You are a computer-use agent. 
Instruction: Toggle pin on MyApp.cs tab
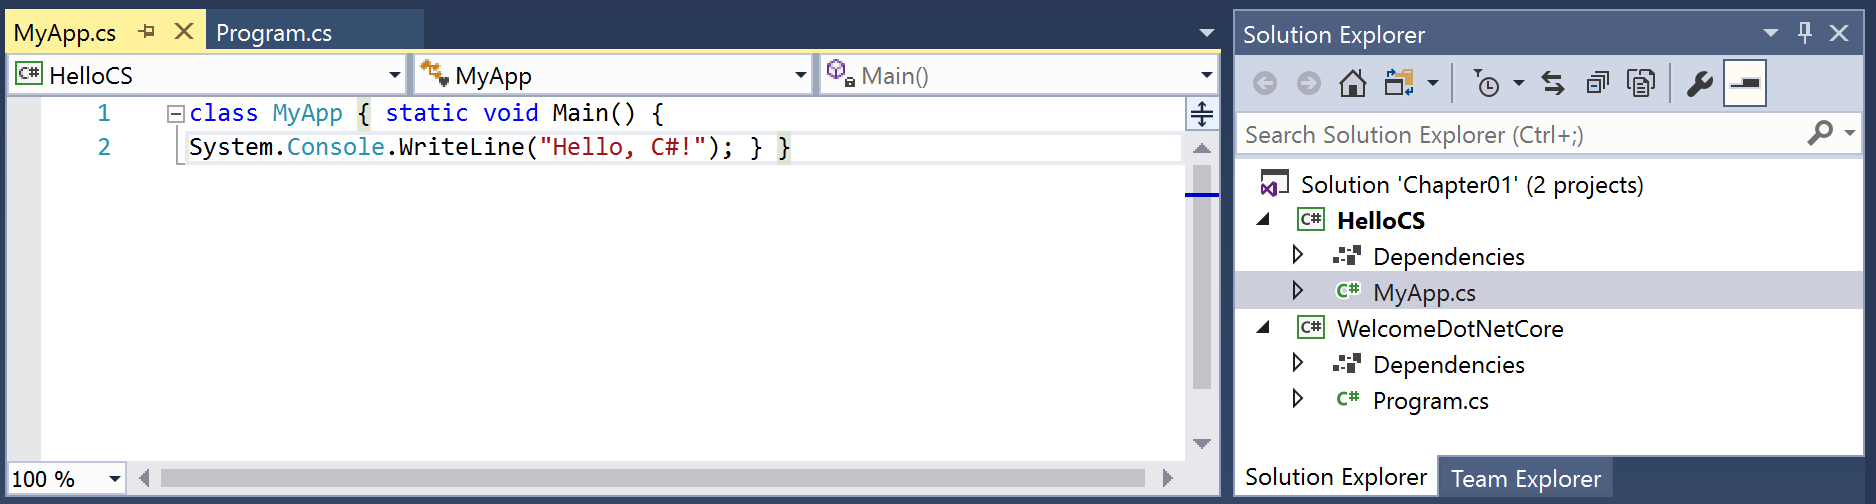tap(147, 31)
